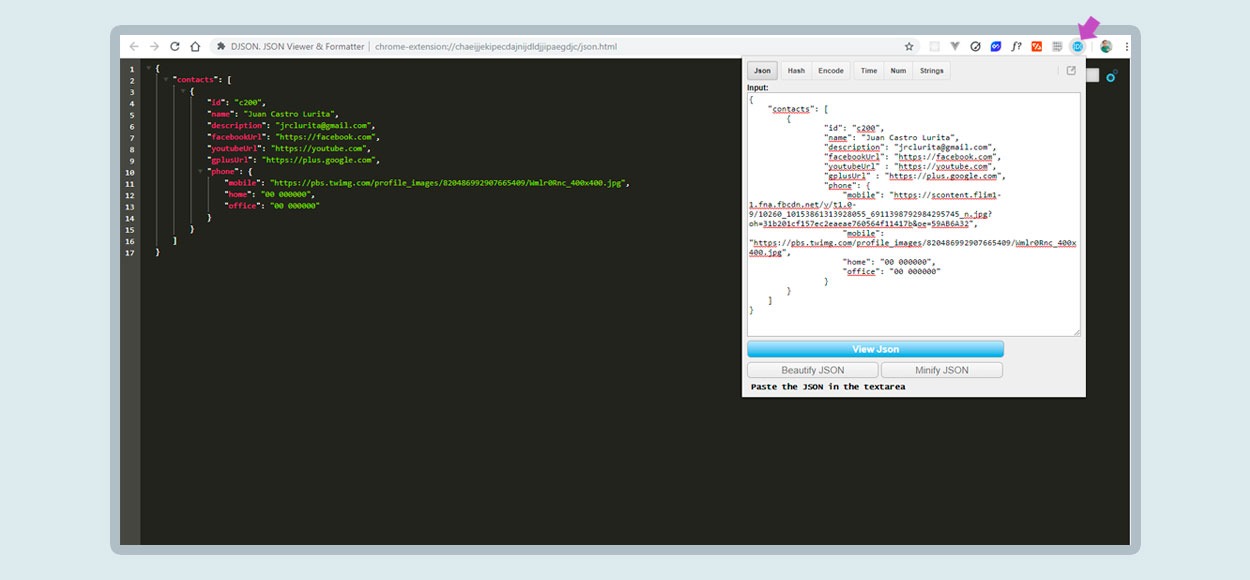Click the "name" key in the viewer
This screenshot has width=1250, height=580.
221,114
